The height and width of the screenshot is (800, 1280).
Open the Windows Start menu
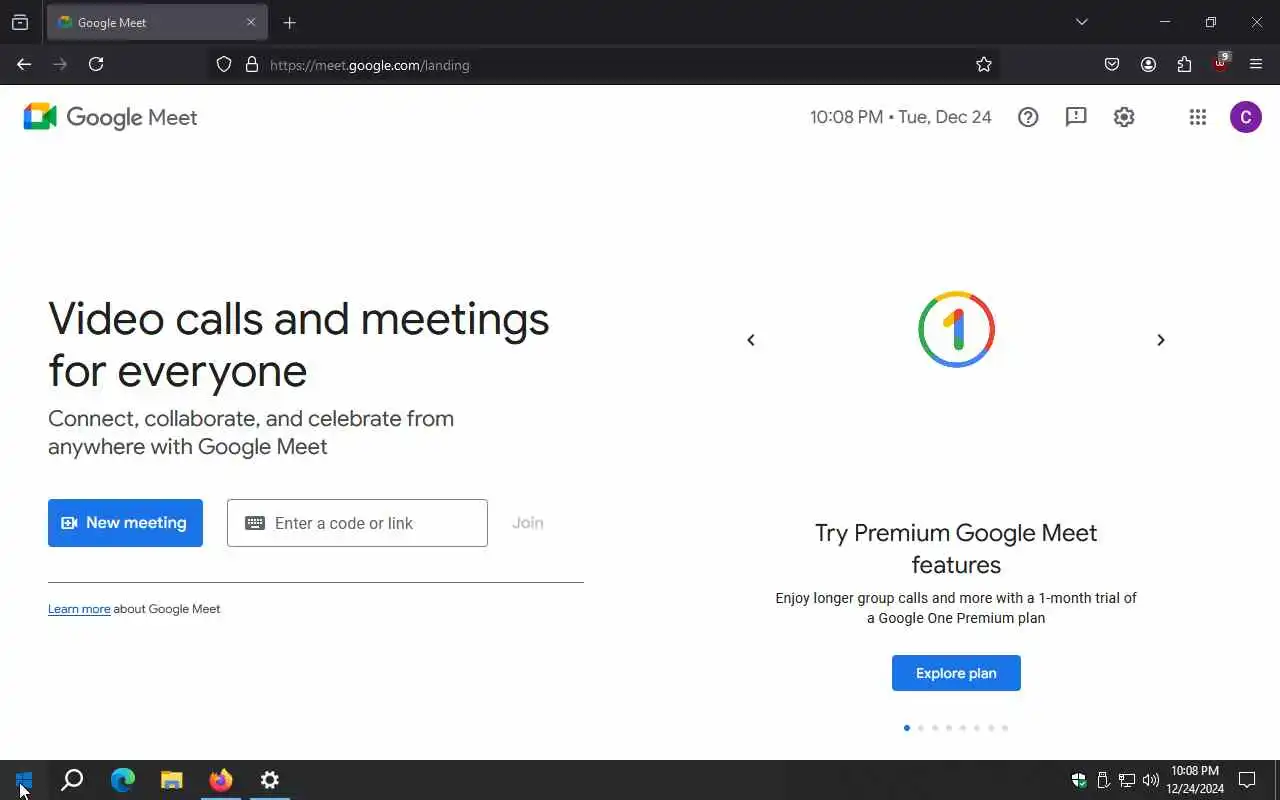24,780
